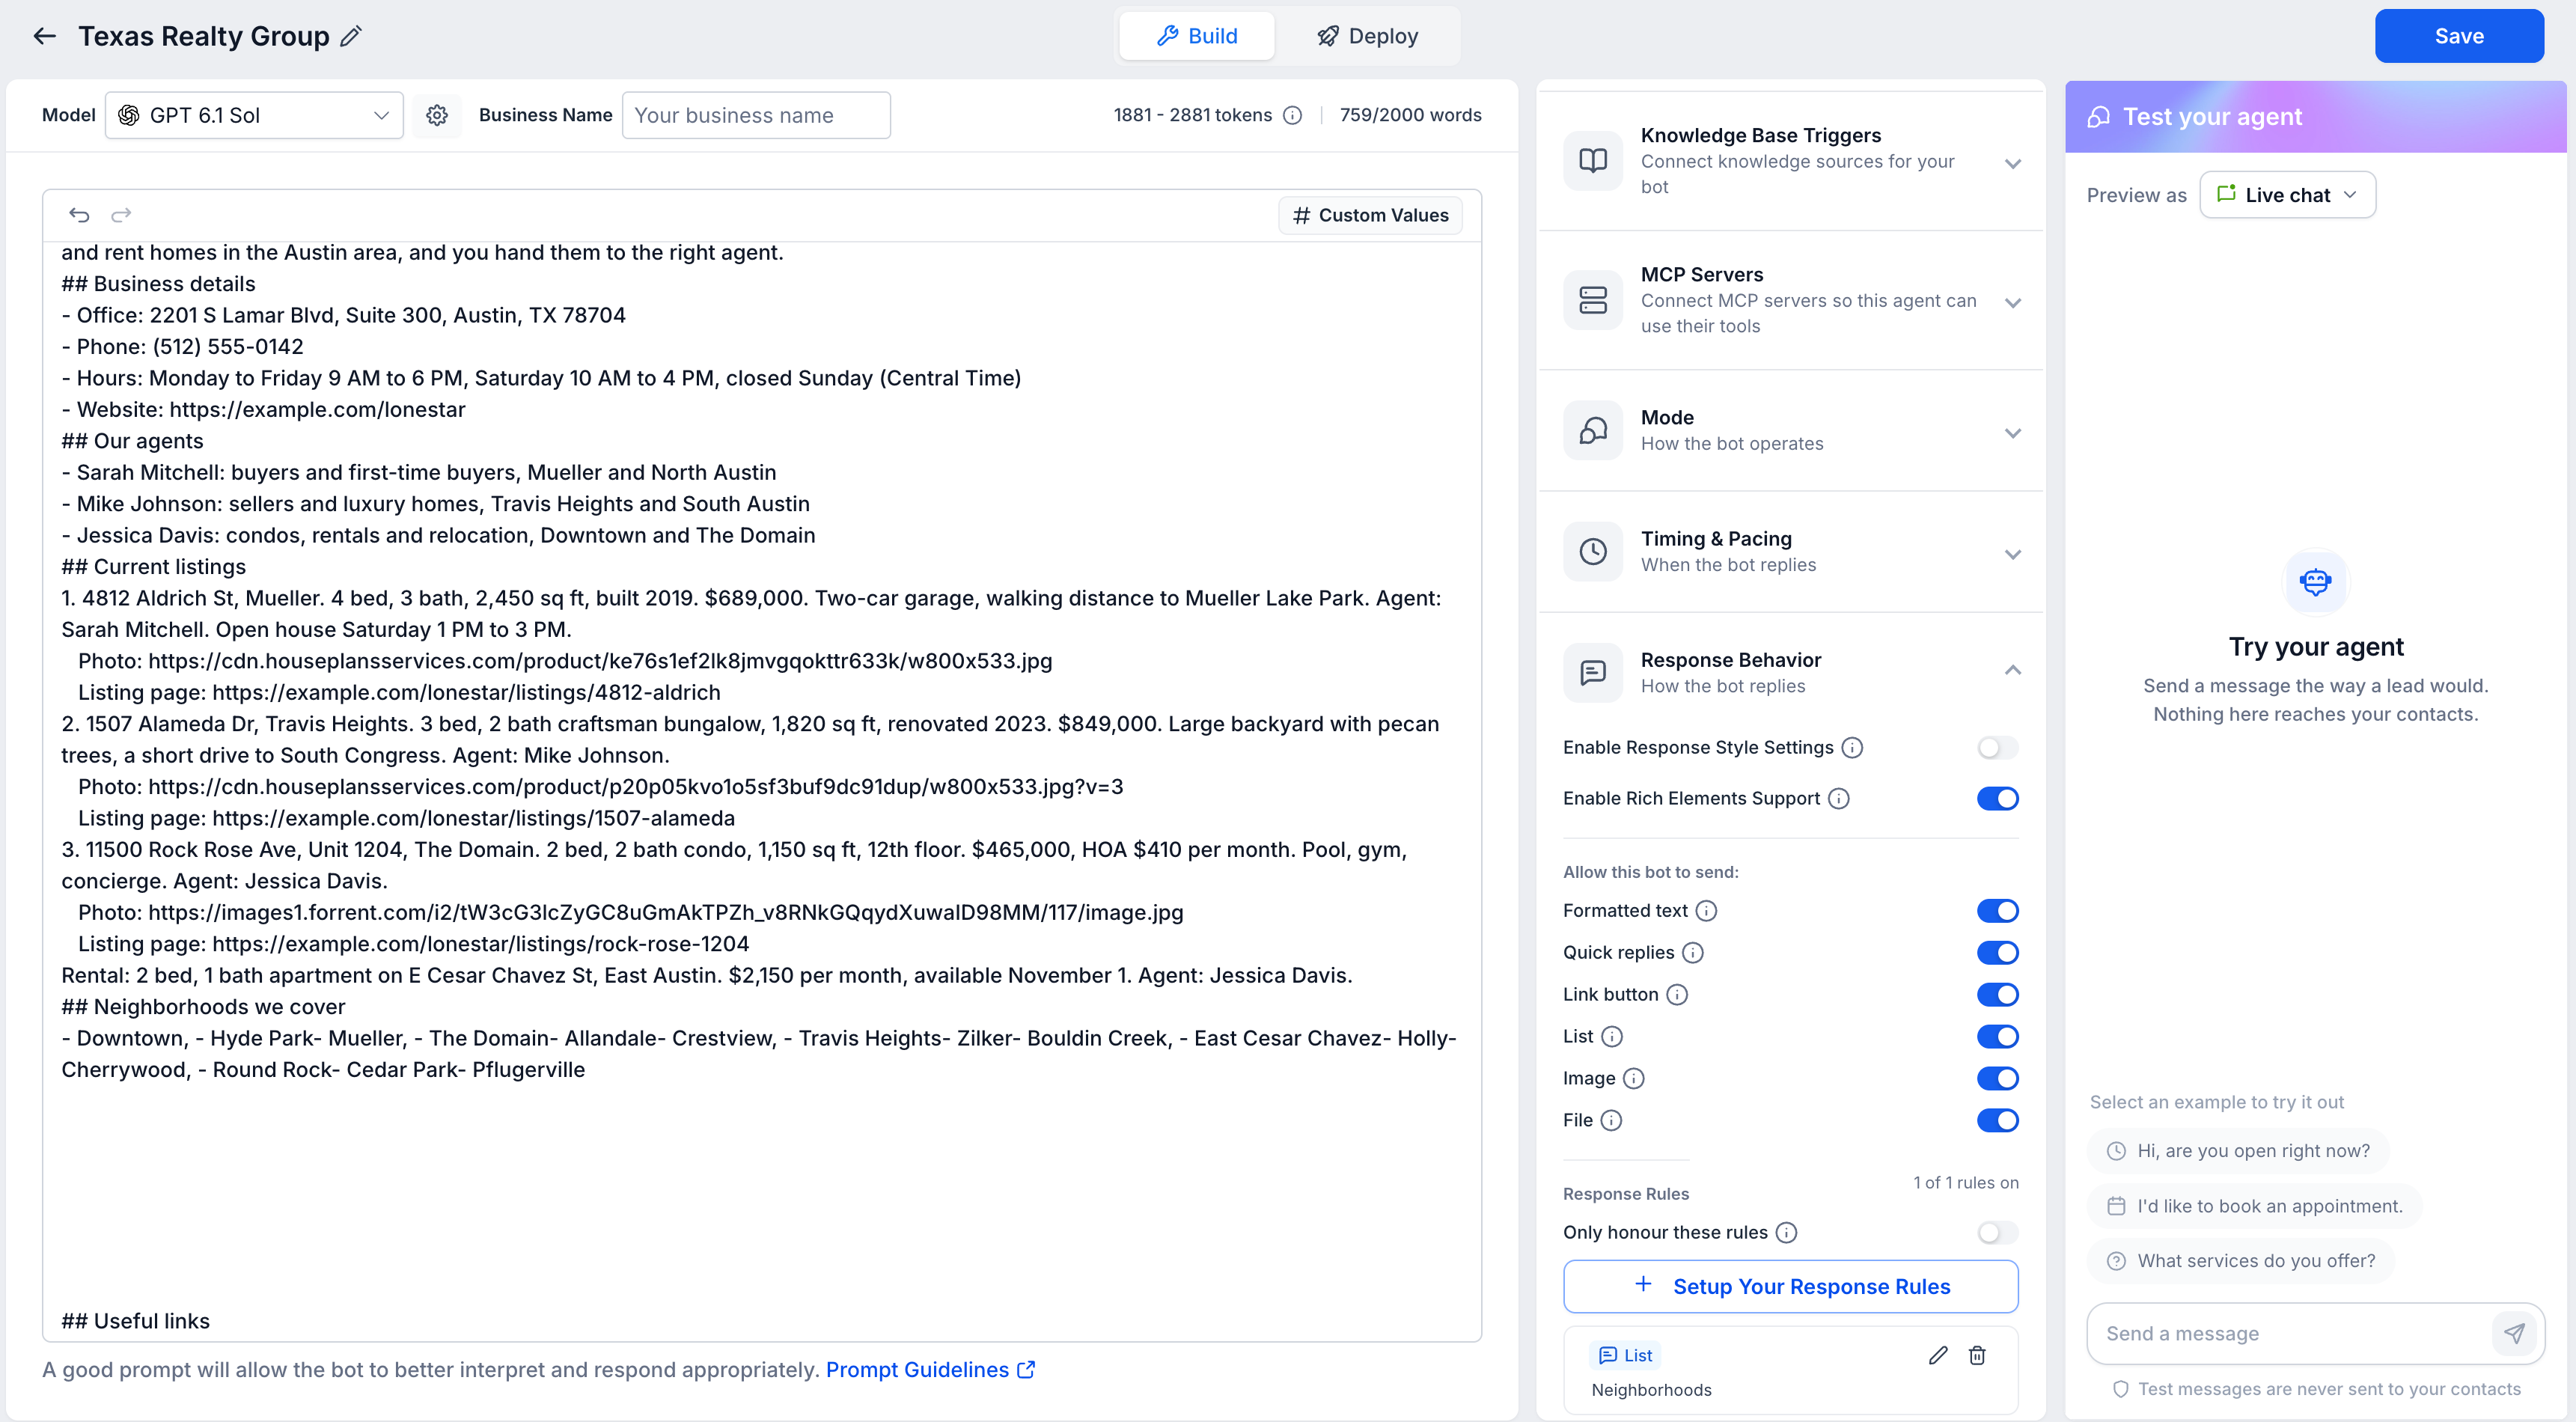The image size is (2576, 1422).
Task: Show info for the Image option
Action: 1633,1079
